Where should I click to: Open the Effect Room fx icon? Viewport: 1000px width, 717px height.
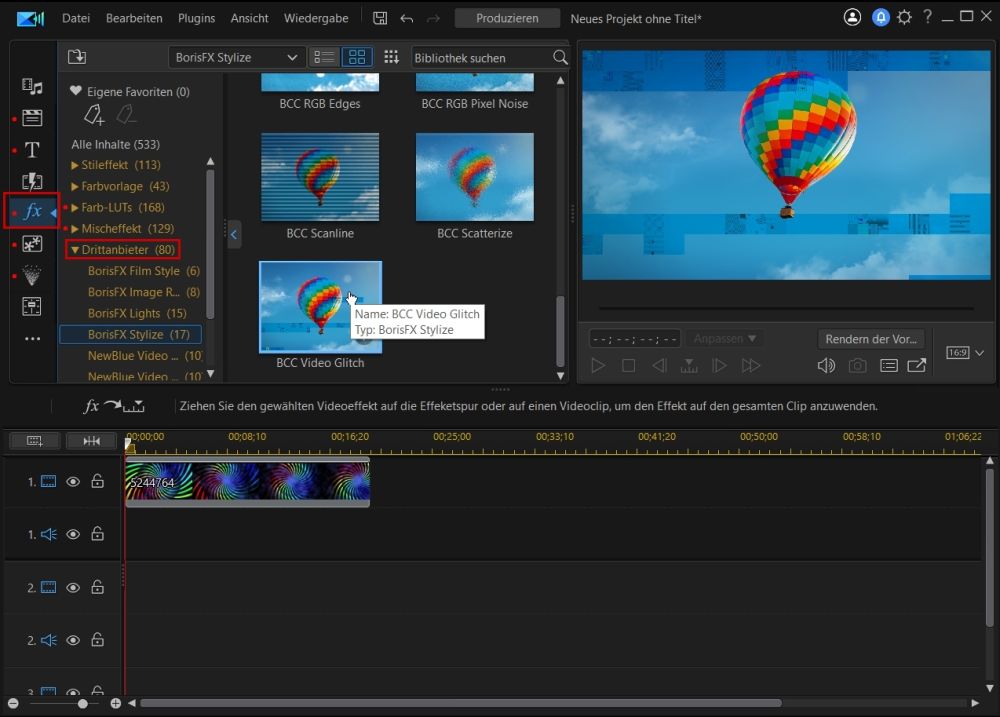(x=33, y=211)
